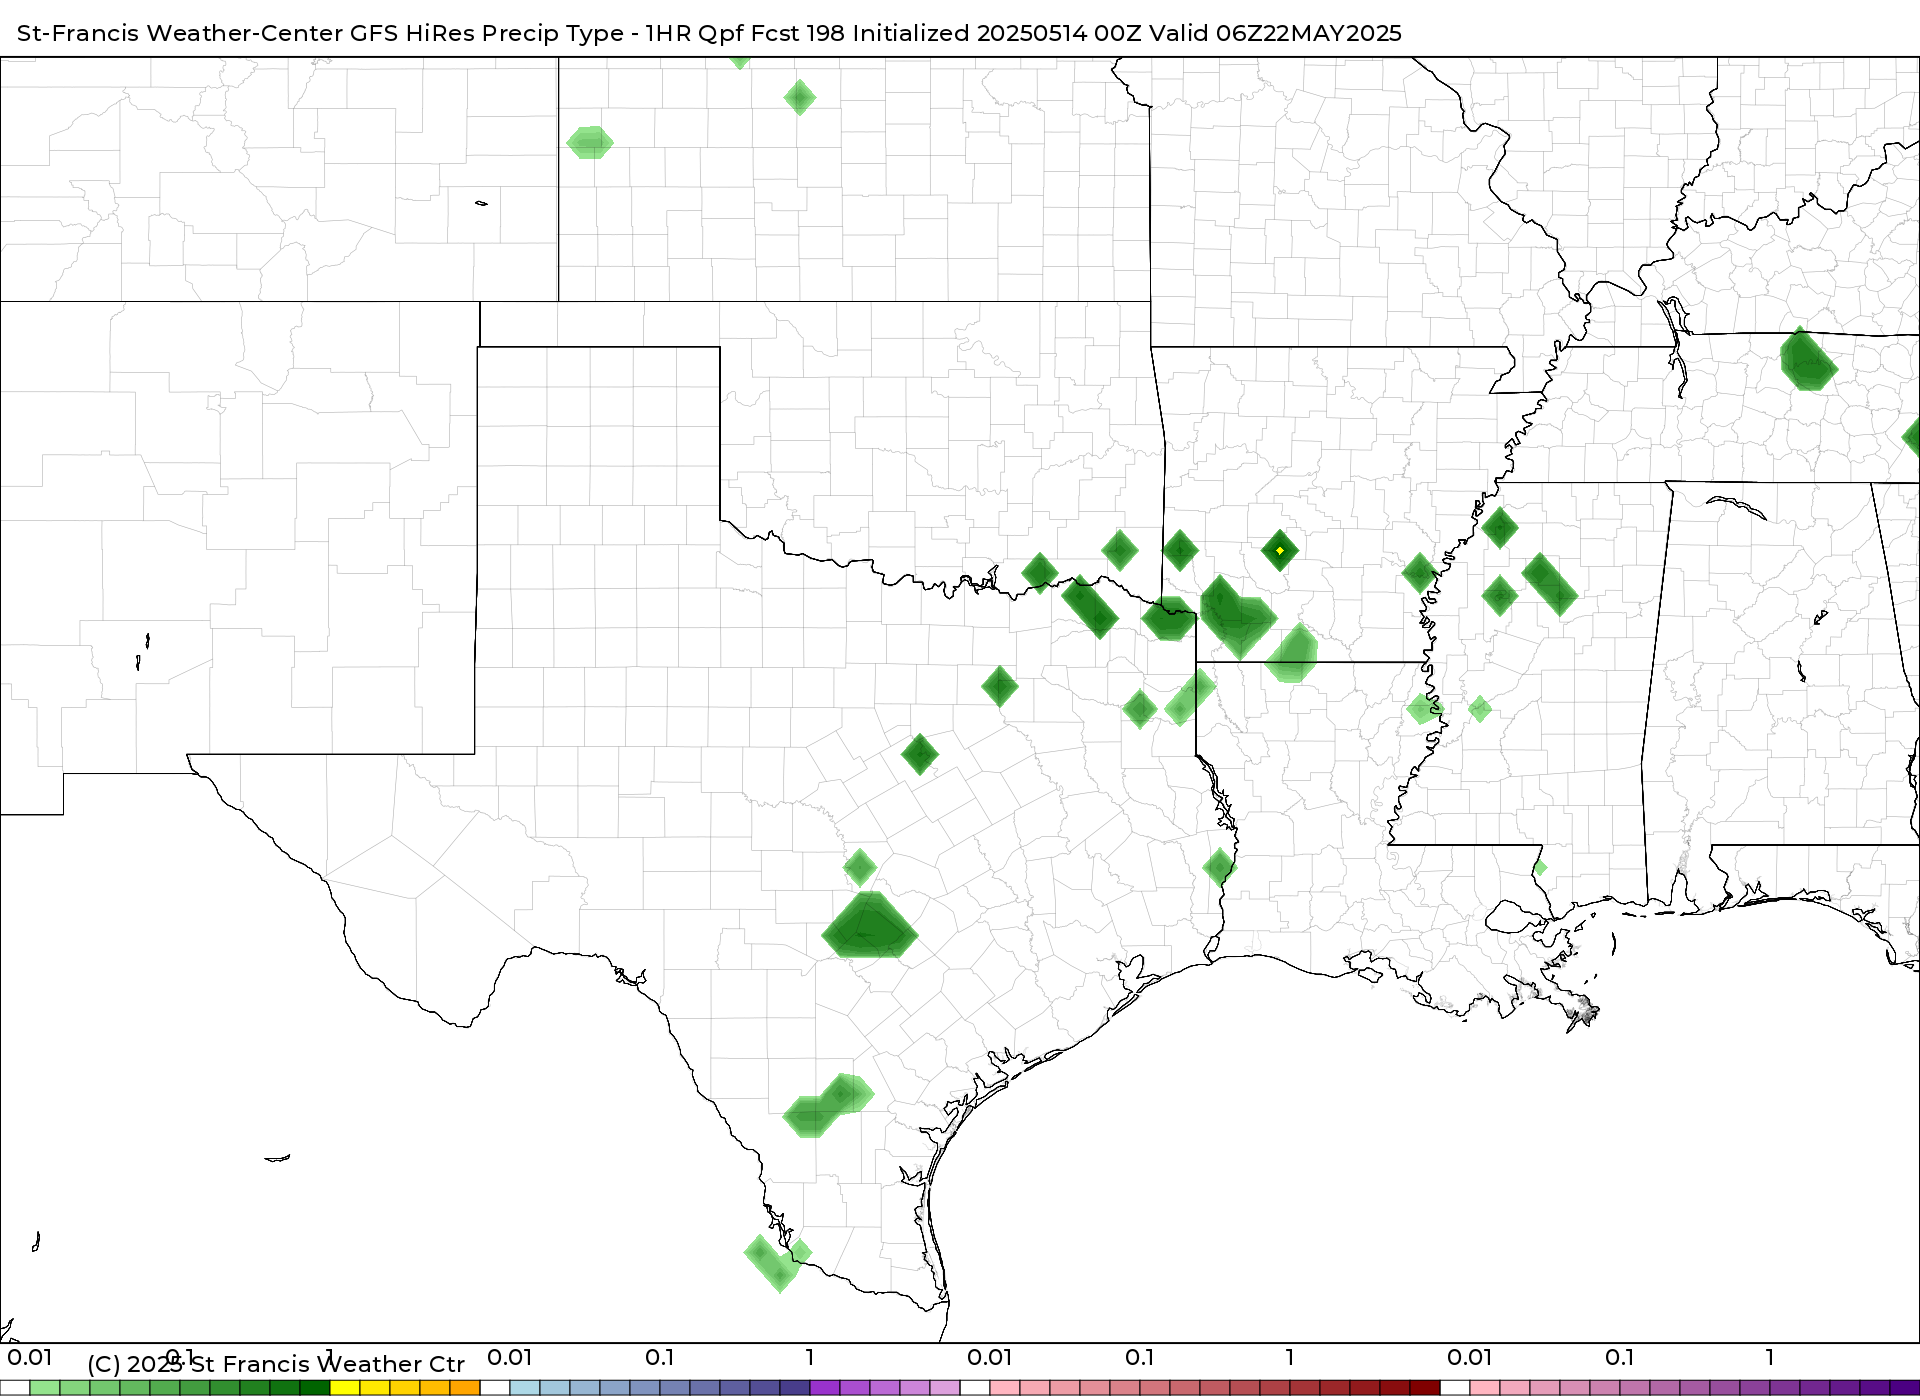Click the large dark green rain area in central Texas
This screenshot has height=1400, width=1920.
(870, 926)
